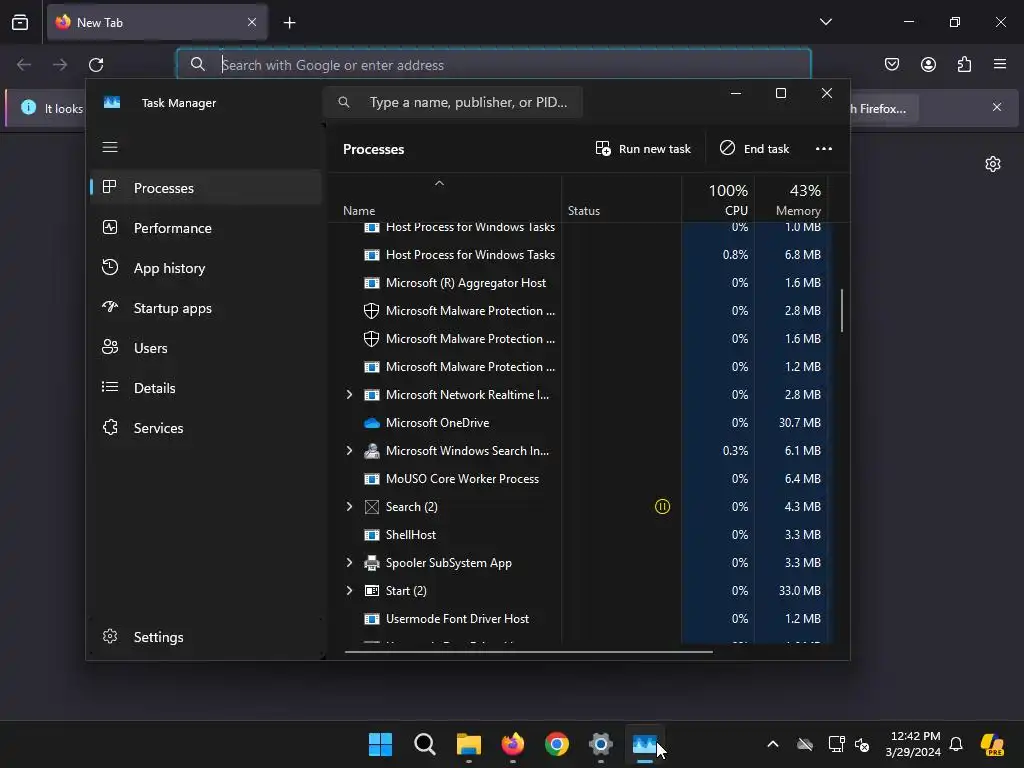Open the Performance page in Task Manager
Screen dimensions: 1024x768
coord(206,228)
